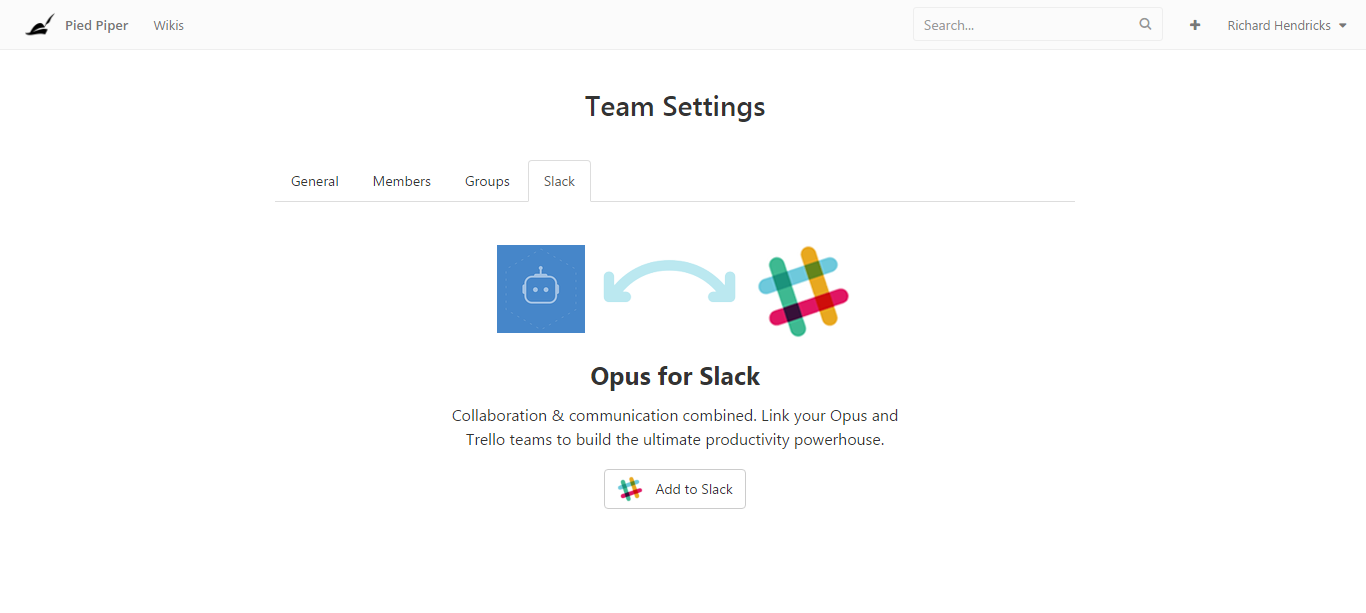The height and width of the screenshot is (613, 1366).
Task: Click the Collaboration & communication description text
Action: (675, 427)
